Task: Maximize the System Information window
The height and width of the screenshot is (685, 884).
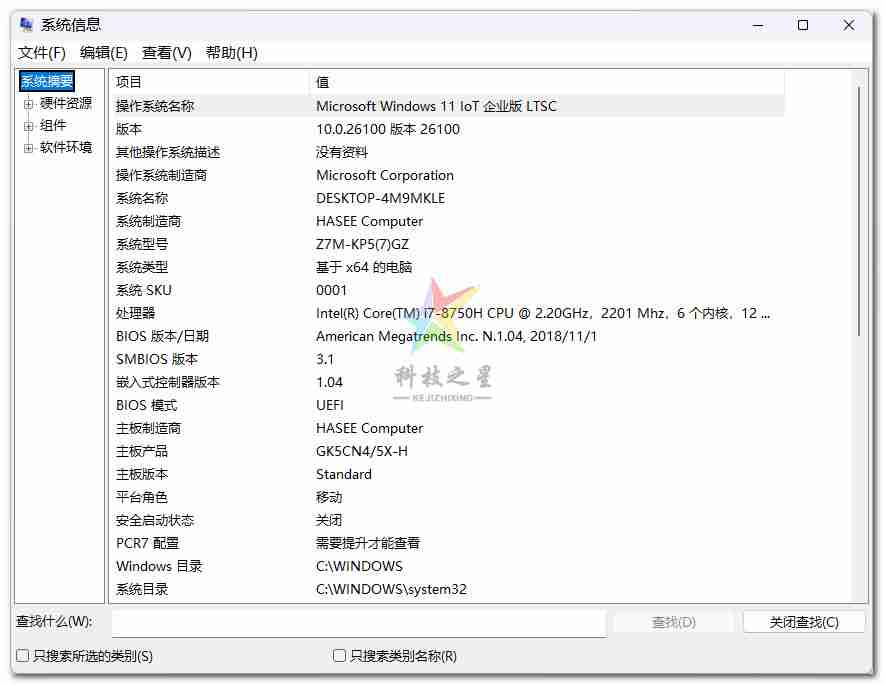Action: [802, 25]
